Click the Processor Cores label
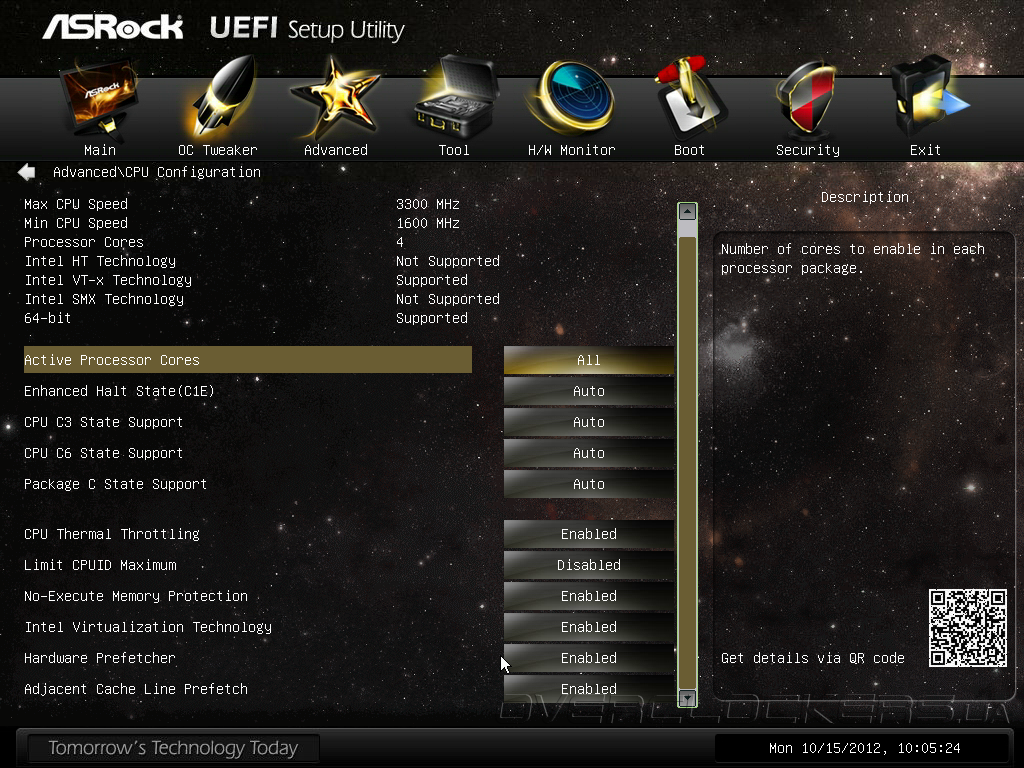1024x768 pixels. click(84, 242)
